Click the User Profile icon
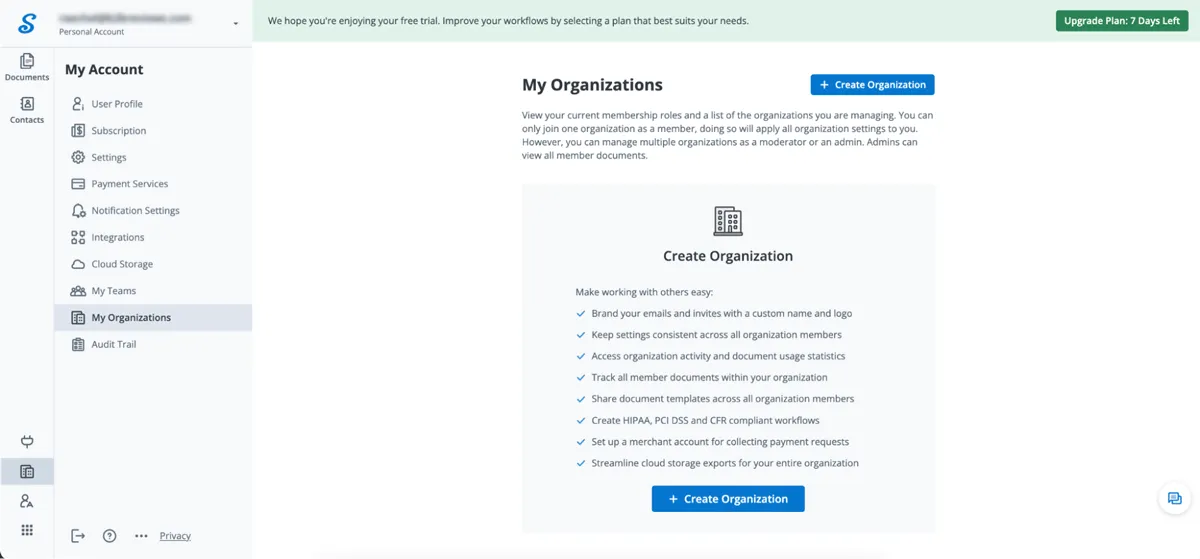The height and width of the screenshot is (559, 1200). (78, 104)
